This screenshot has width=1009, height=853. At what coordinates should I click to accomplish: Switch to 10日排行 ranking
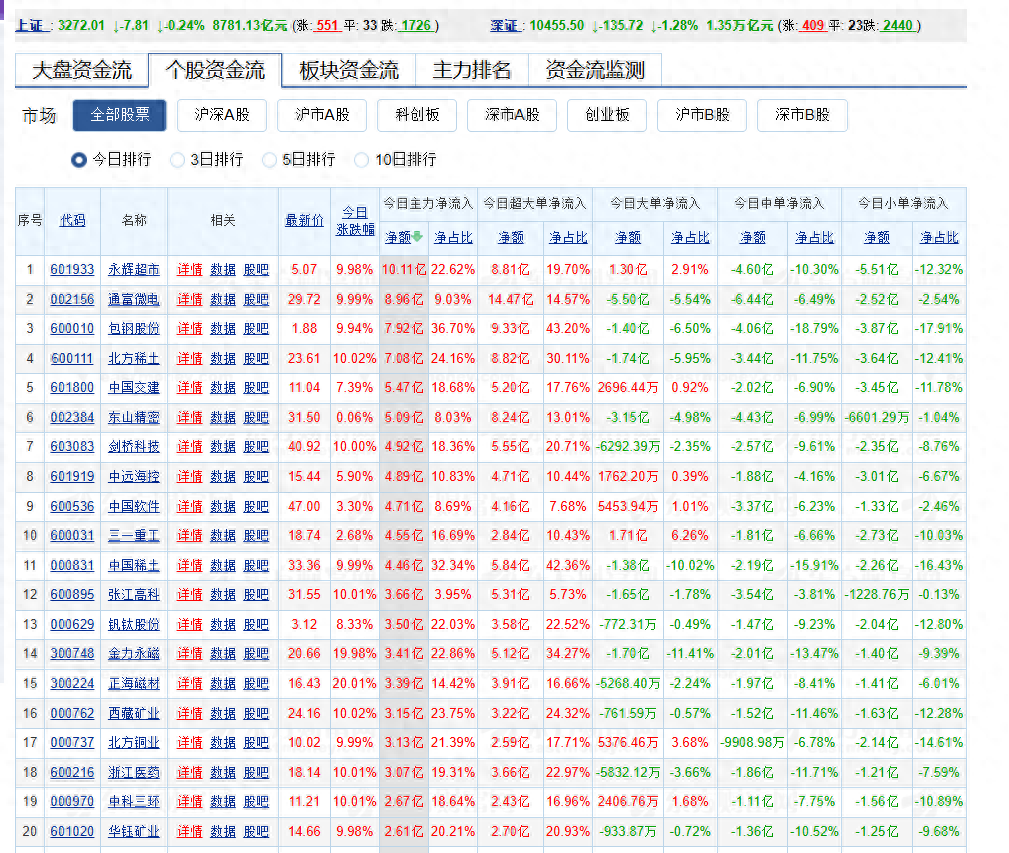[x=361, y=159]
